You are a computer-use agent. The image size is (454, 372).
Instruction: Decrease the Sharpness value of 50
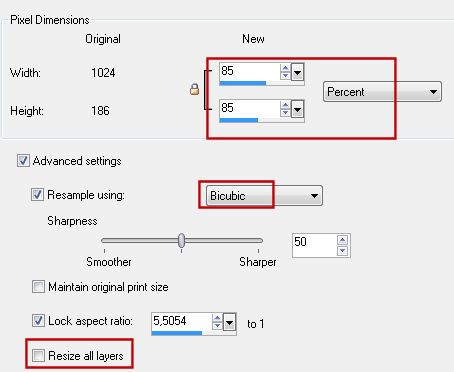coord(342,250)
